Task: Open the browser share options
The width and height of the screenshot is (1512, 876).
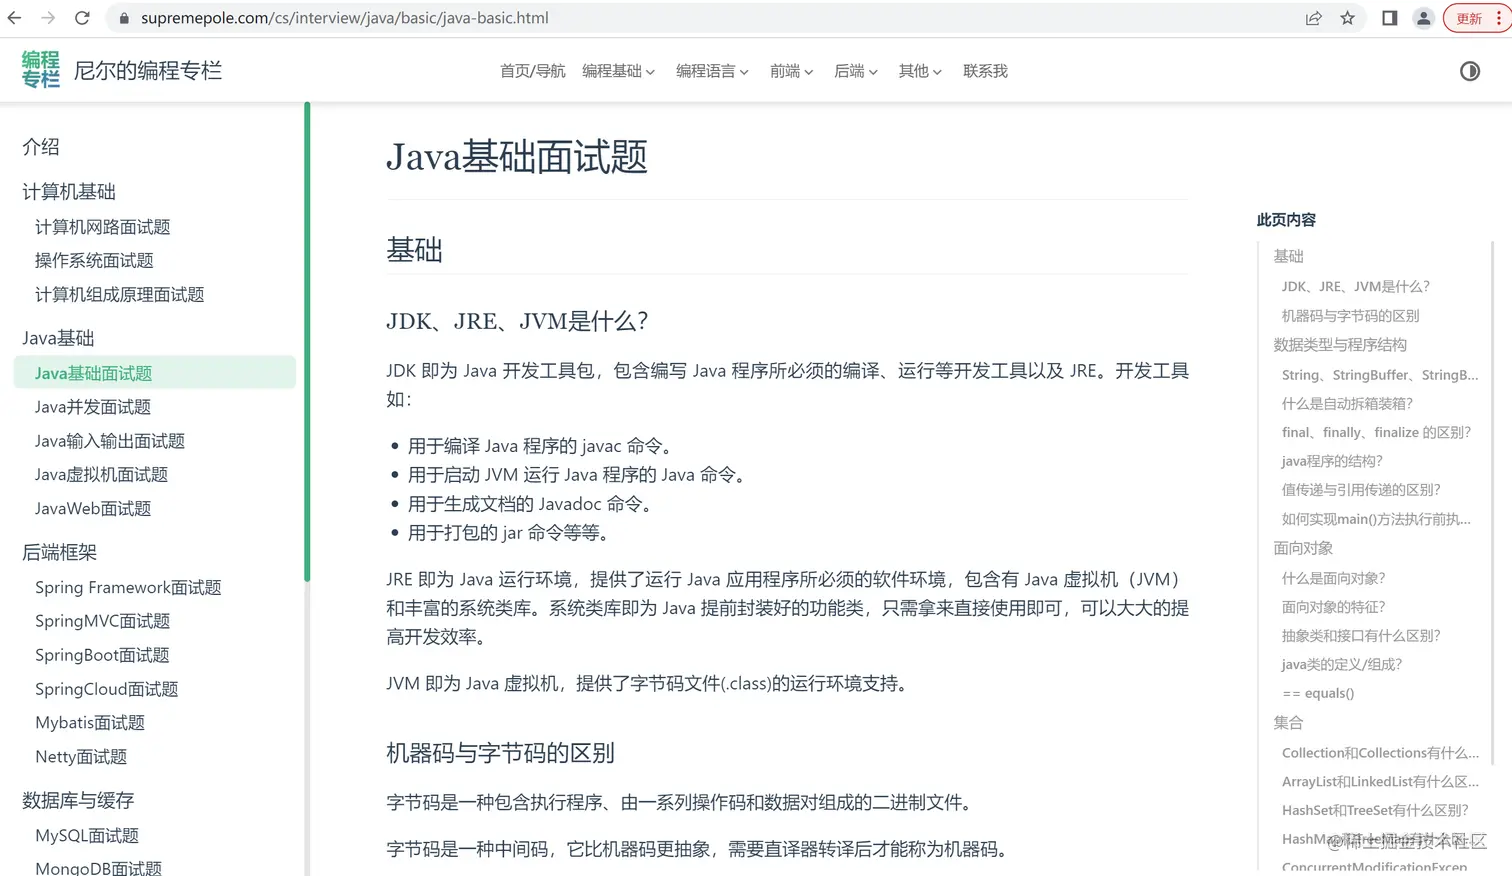Action: point(1313,17)
